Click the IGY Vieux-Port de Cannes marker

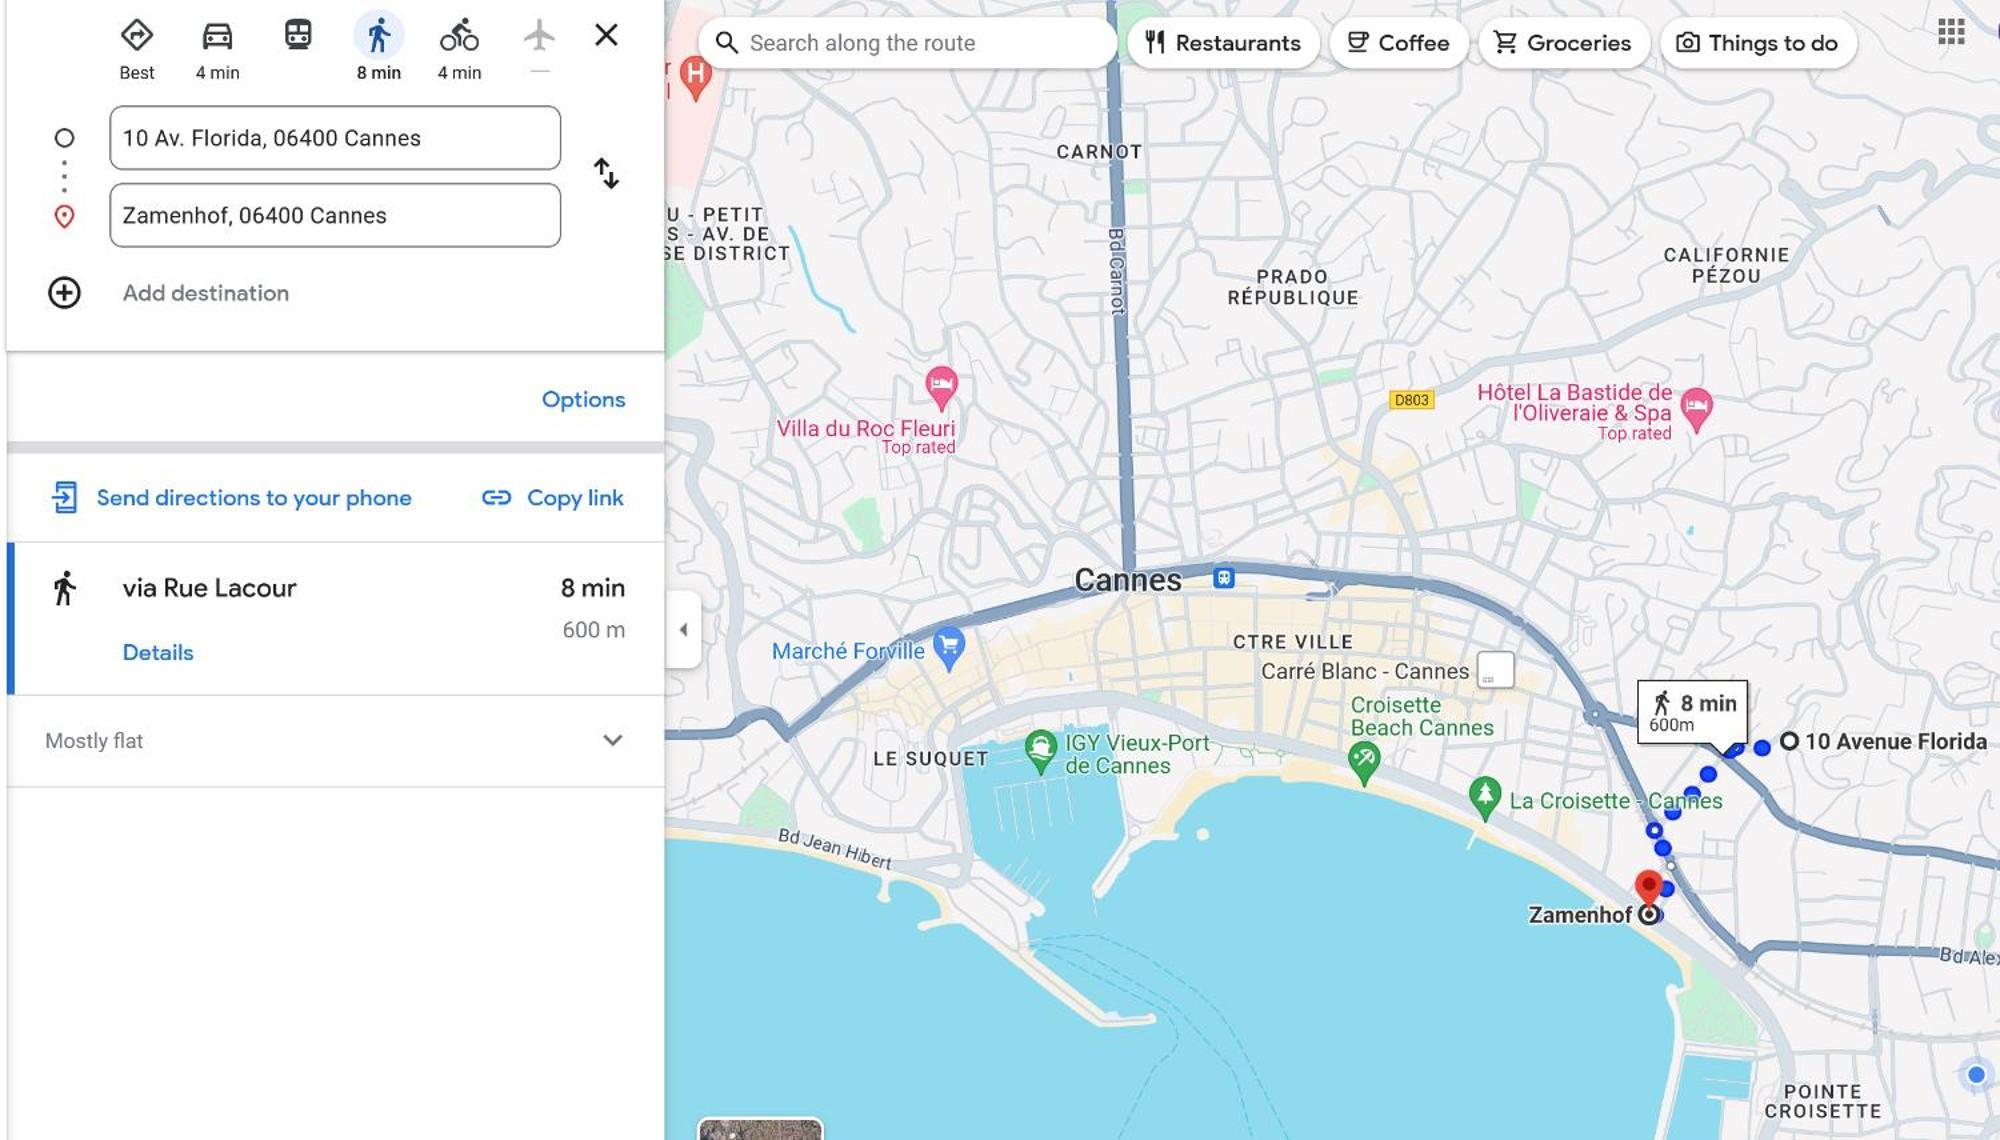1041,752
